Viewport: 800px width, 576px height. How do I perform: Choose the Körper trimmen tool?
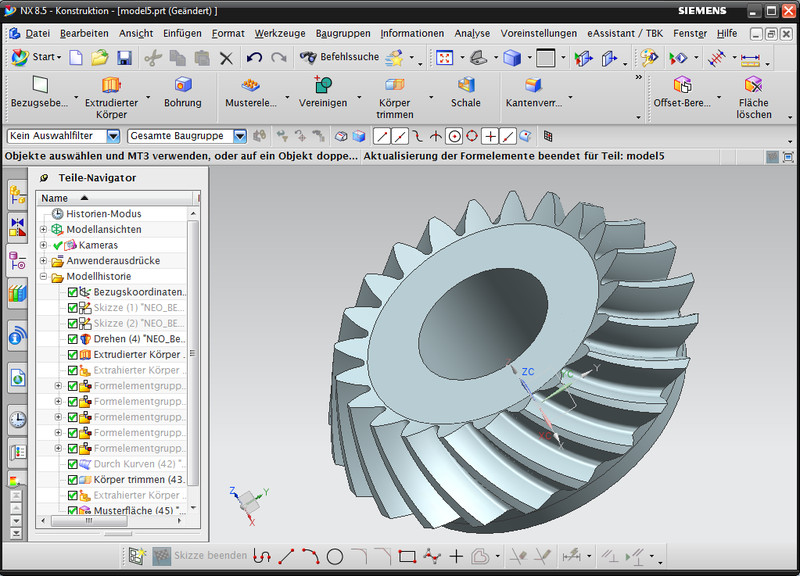(x=395, y=85)
